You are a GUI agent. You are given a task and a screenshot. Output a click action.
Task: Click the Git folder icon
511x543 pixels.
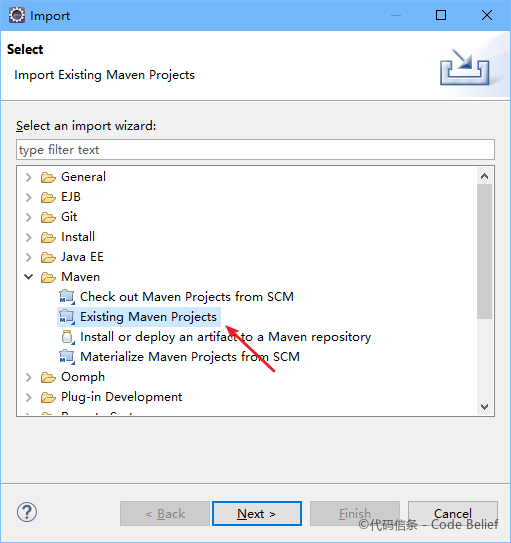[x=48, y=217]
